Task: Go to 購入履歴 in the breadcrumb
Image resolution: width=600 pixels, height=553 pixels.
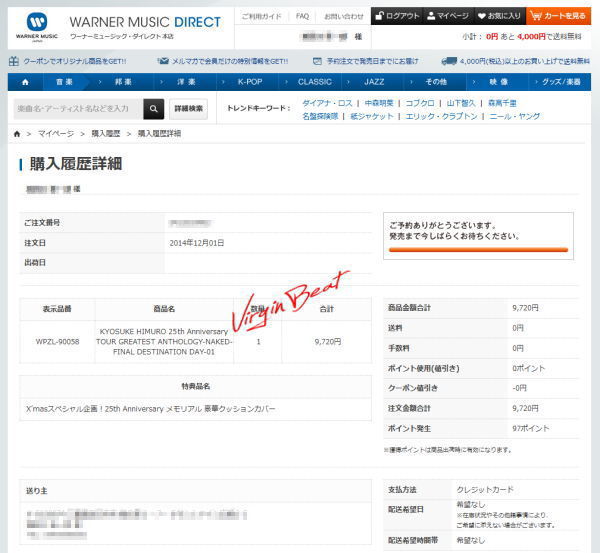Action: pyautogui.click(x=106, y=134)
